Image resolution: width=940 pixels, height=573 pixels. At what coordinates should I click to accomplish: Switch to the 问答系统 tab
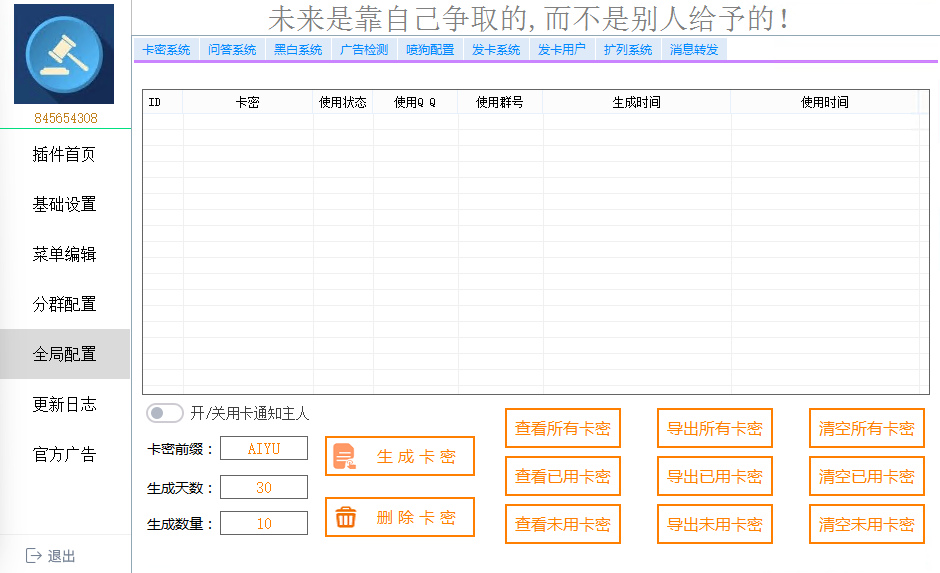click(232, 49)
